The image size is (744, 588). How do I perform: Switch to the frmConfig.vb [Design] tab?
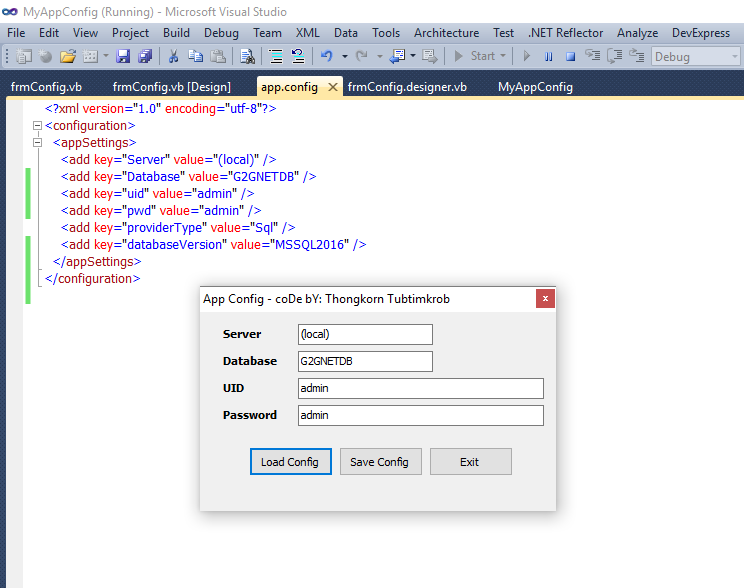[x=172, y=87]
